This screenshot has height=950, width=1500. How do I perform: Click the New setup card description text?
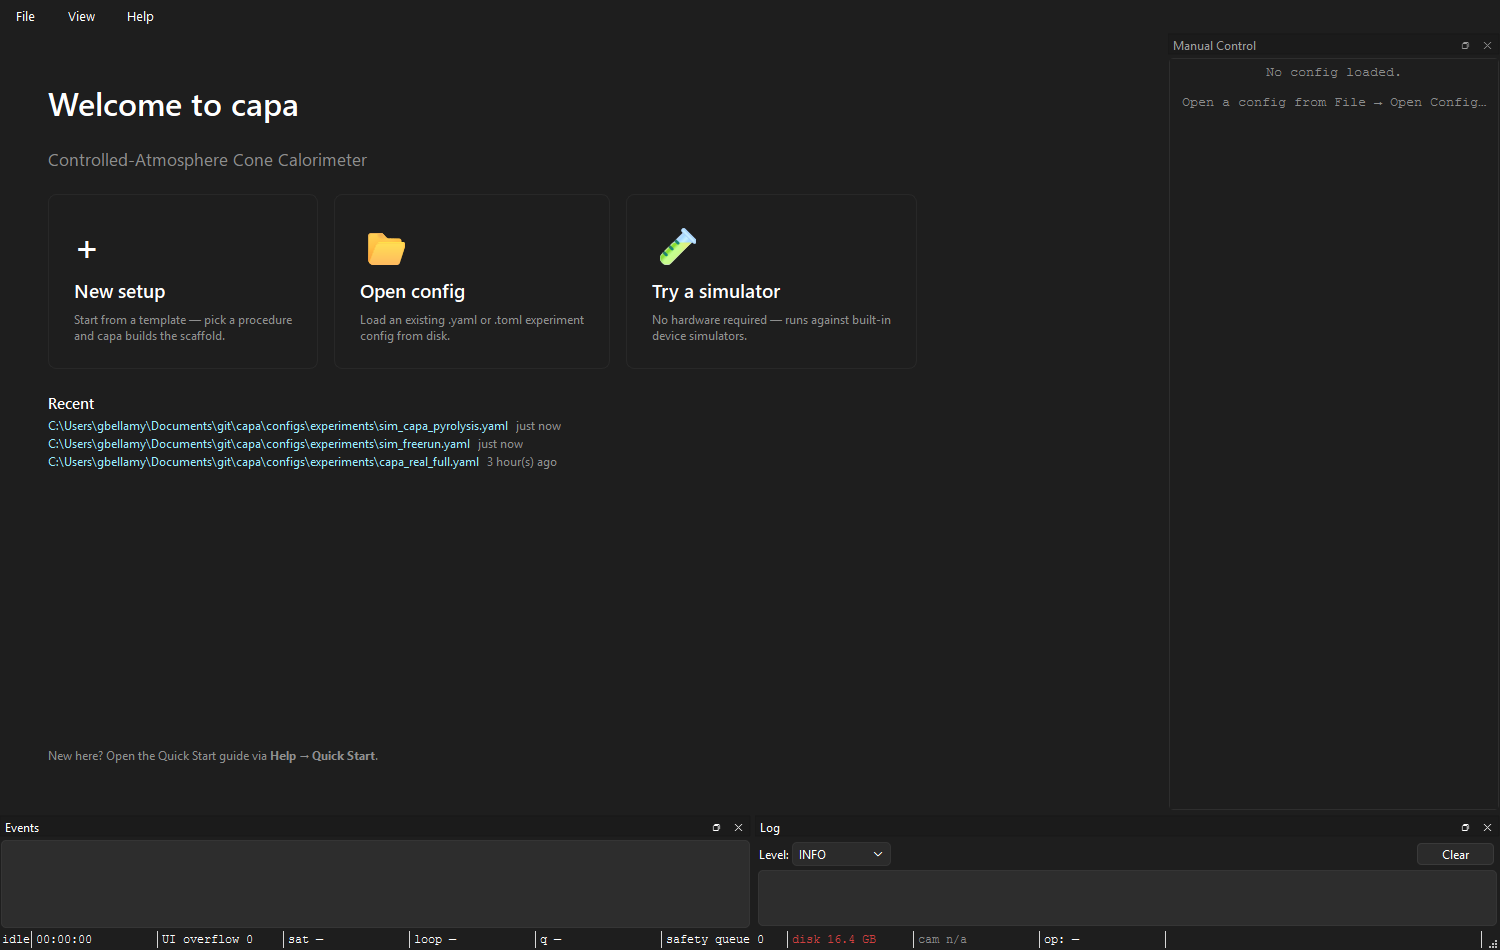[183, 328]
